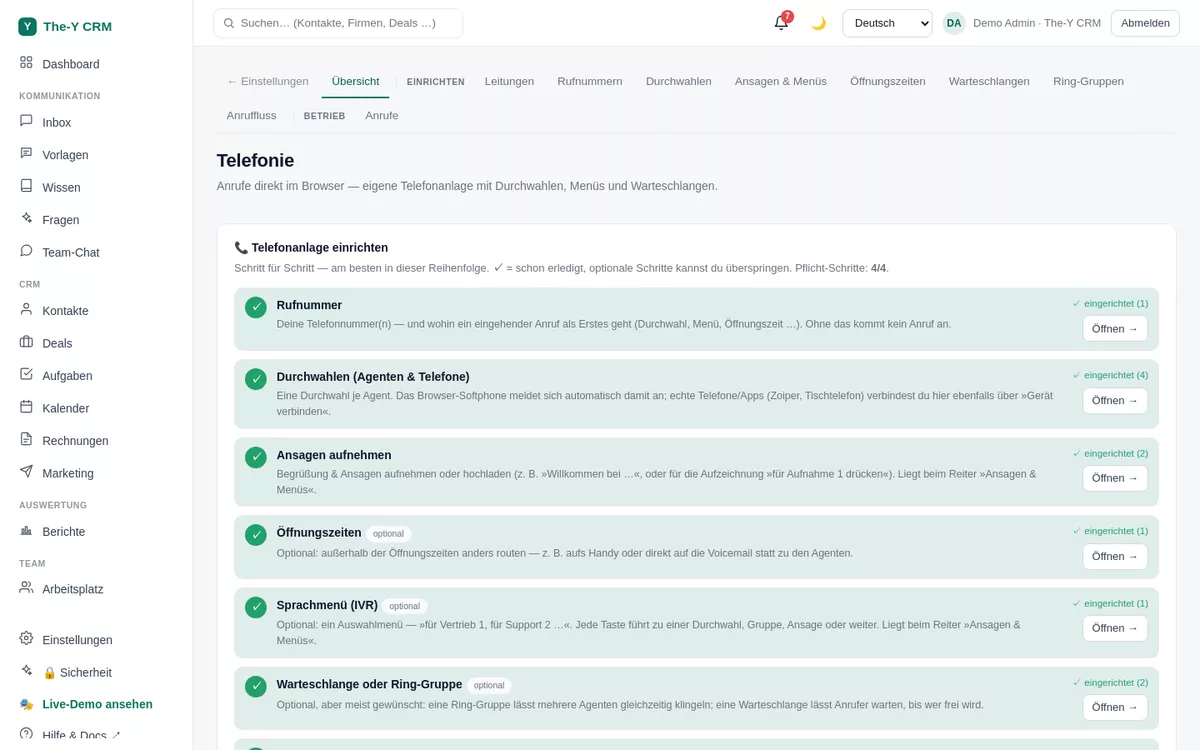1200x750 pixels.
Task: Click green checkmark beside Durchwahlen
Action: tap(256, 379)
